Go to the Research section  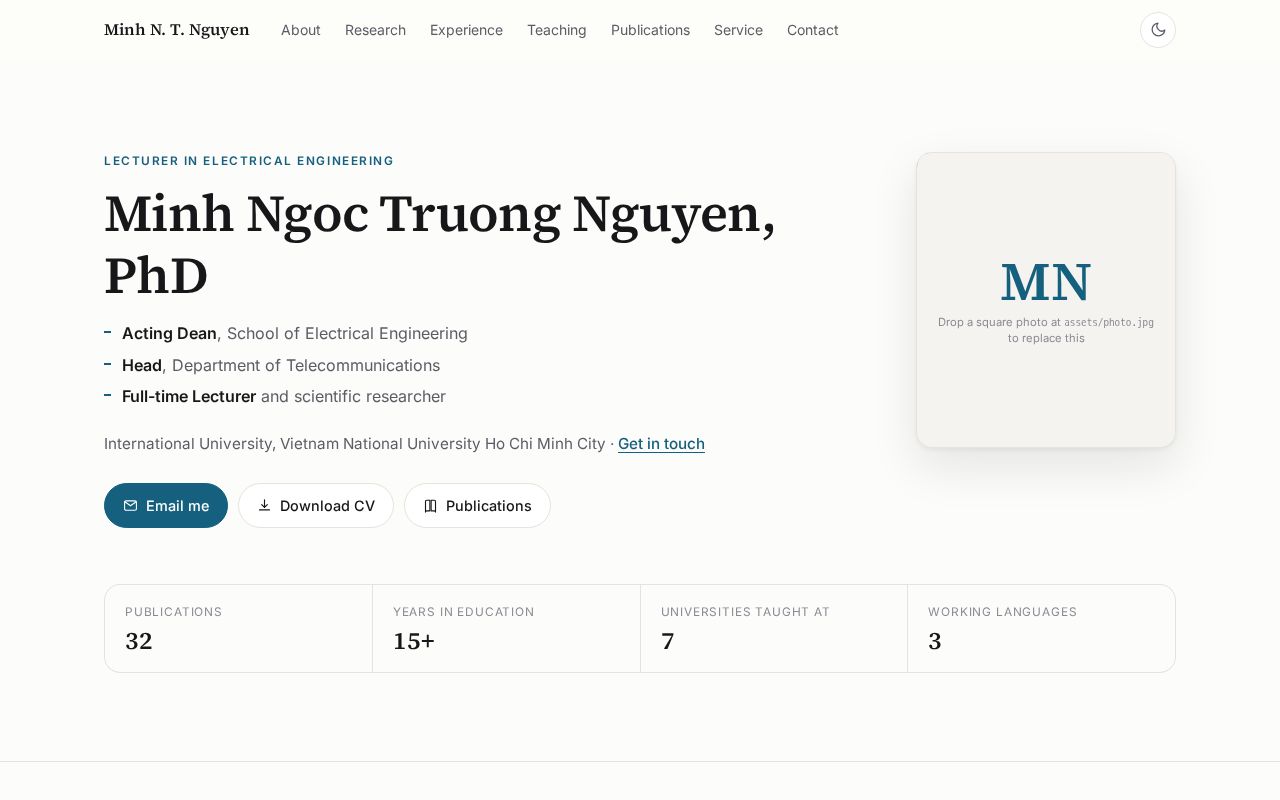pyautogui.click(x=375, y=30)
